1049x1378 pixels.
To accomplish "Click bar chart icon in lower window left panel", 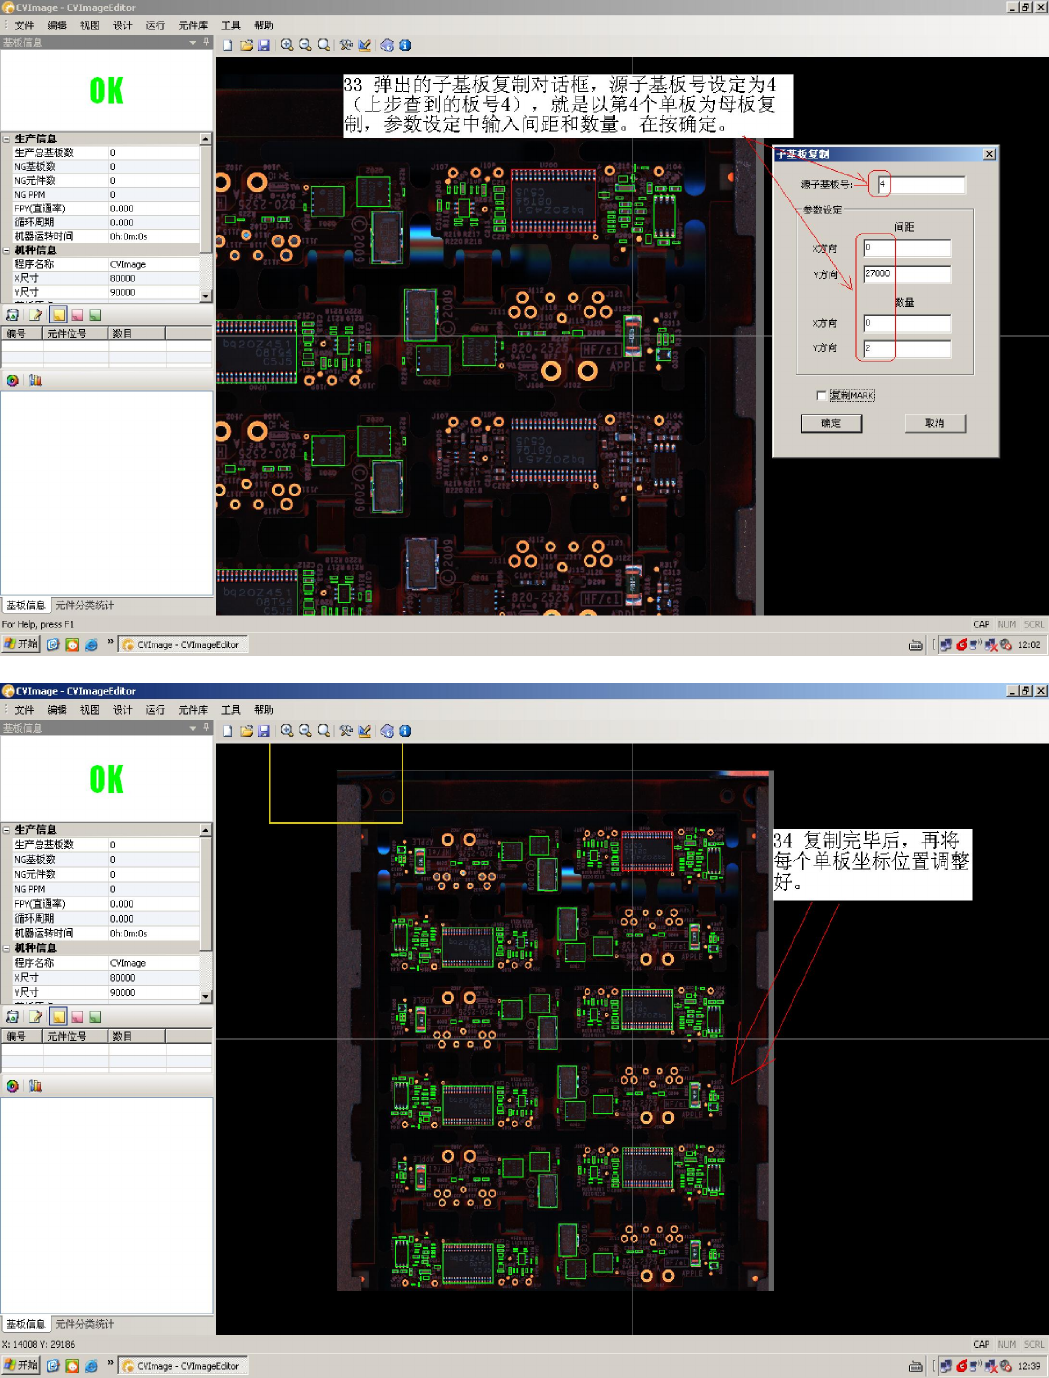I will coord(35,1086).
